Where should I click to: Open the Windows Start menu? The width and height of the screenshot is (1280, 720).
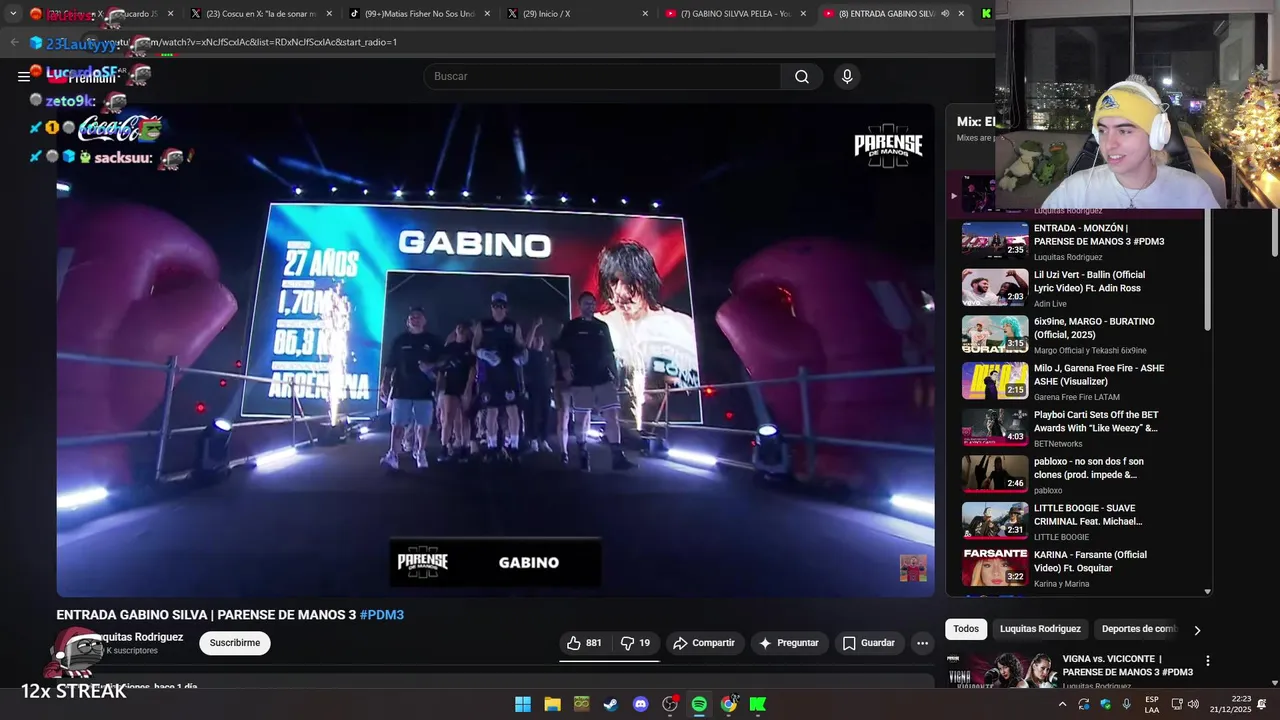coord(523,704)
